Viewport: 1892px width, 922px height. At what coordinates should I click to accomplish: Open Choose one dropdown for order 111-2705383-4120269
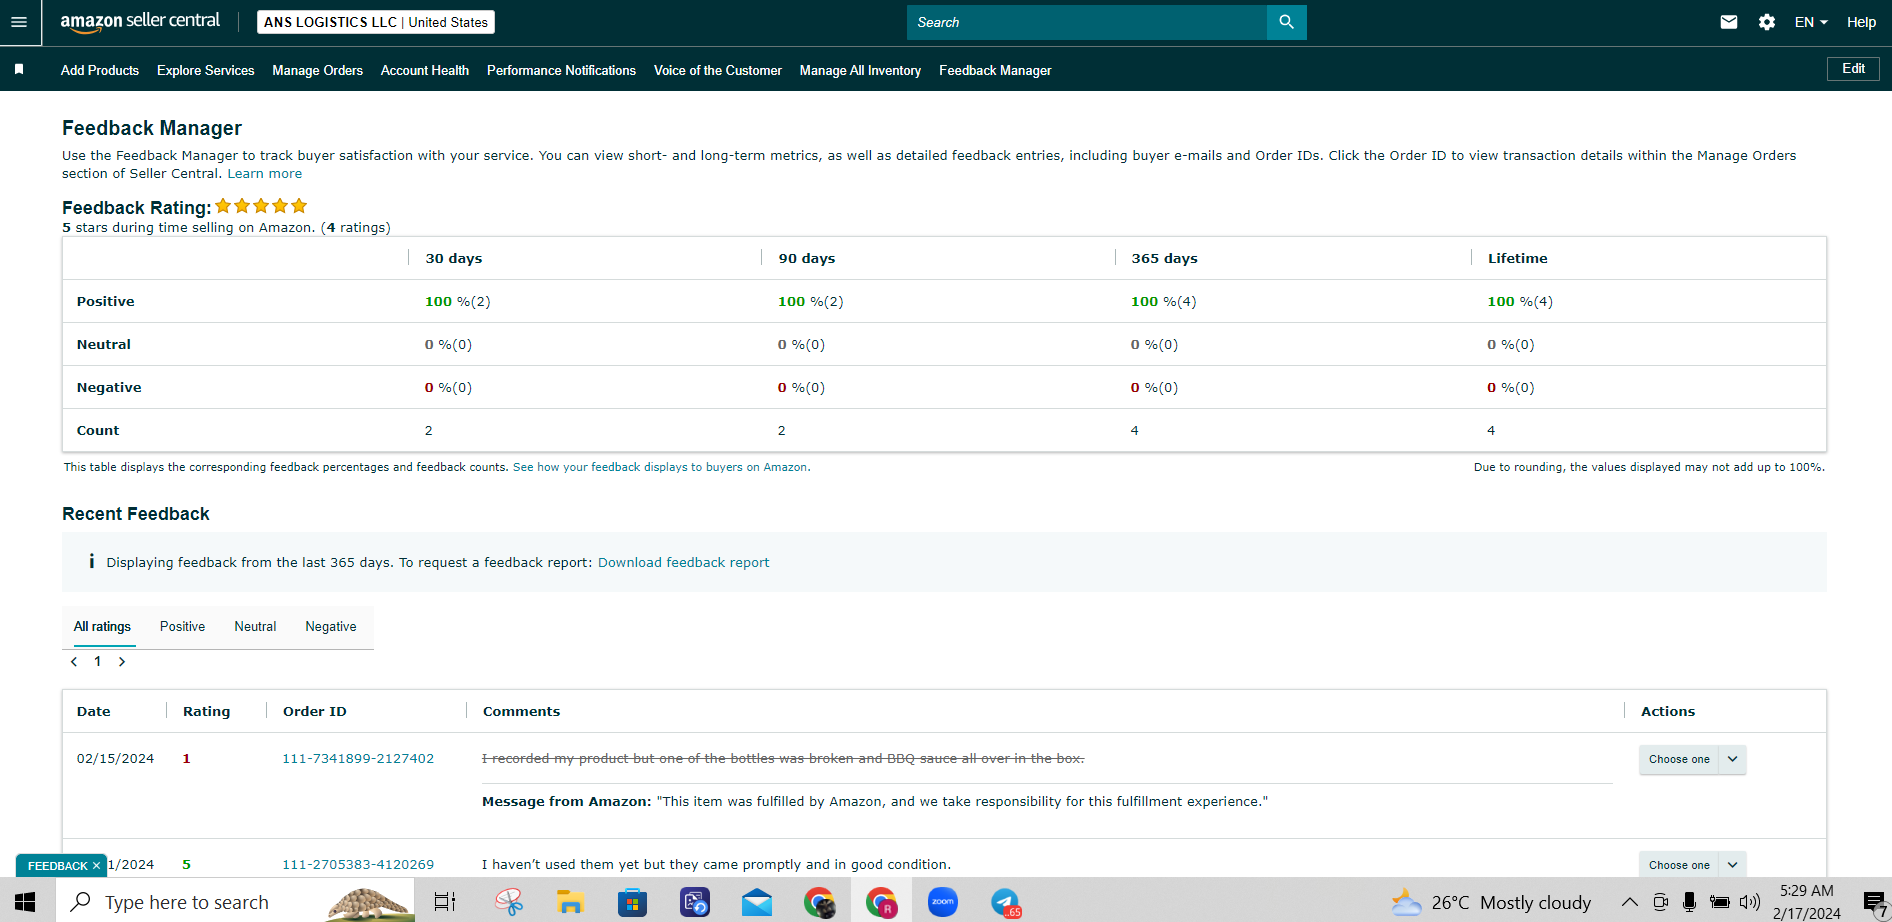point(1692,865)
